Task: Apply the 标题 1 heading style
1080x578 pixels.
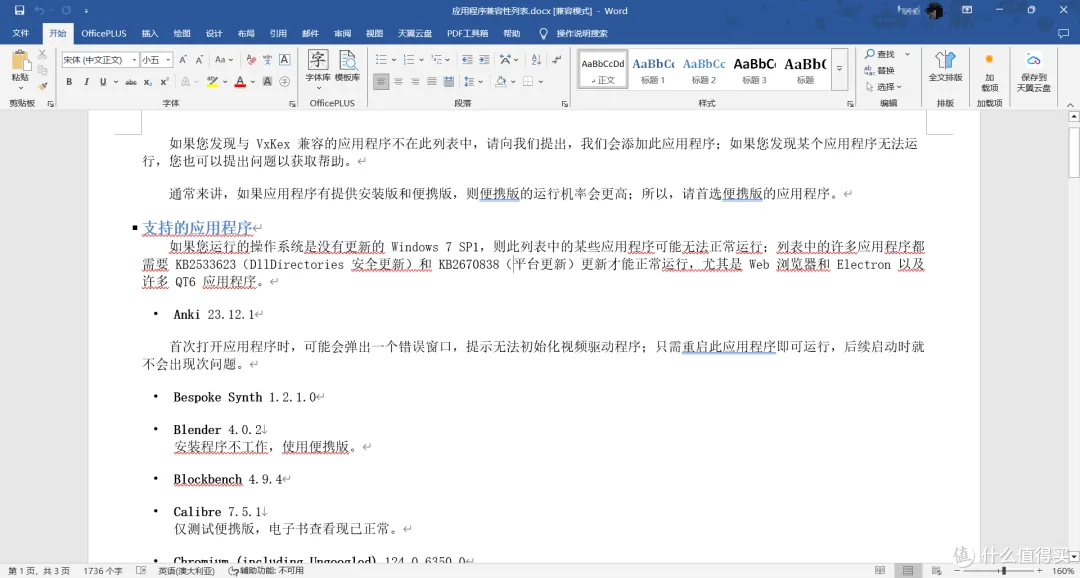Action: coord(653,69)
